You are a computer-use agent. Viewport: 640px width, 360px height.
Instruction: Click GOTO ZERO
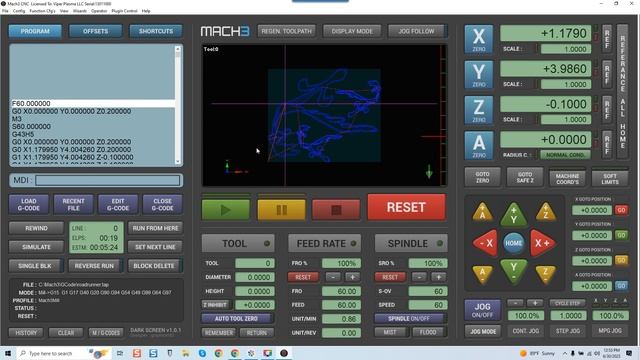[x=482, y=178]
